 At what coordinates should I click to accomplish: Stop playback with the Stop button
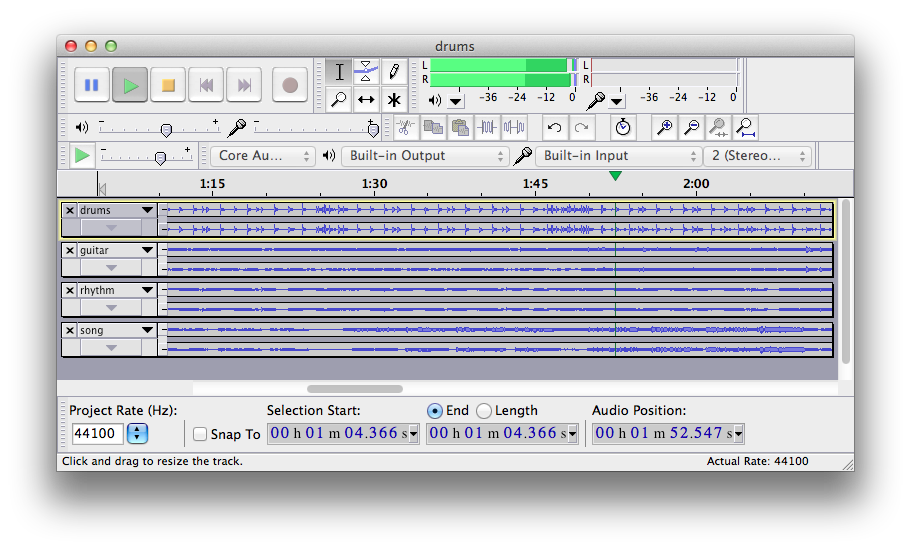coord(168,85)
